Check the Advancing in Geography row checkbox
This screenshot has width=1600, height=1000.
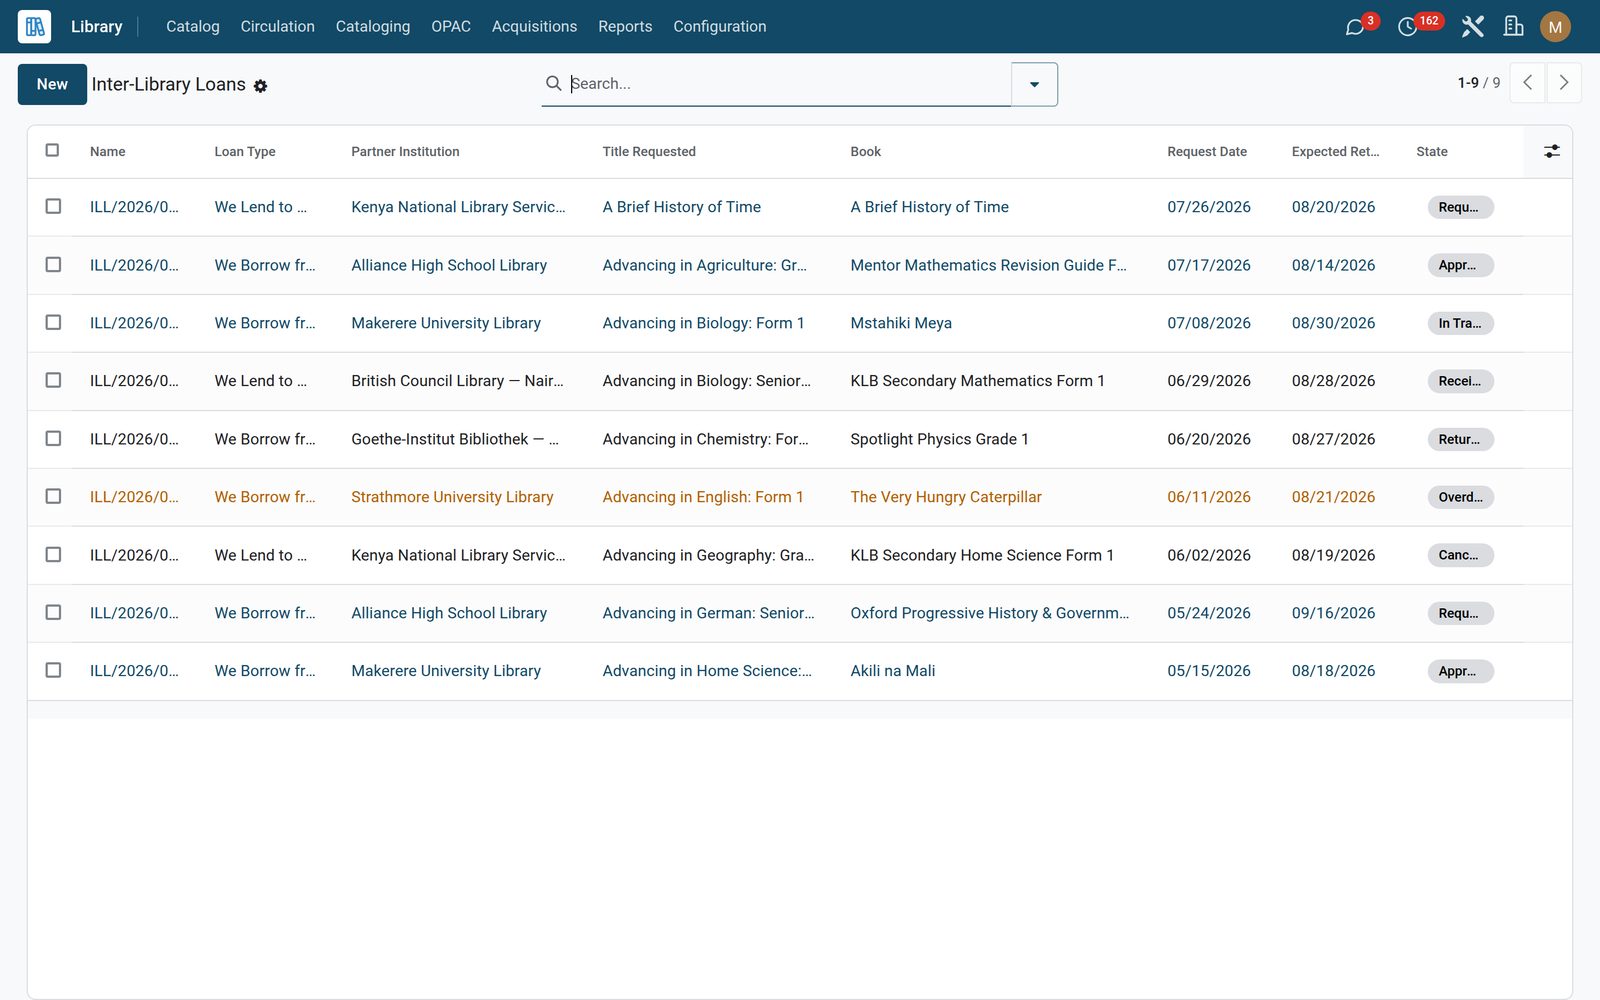53,554
